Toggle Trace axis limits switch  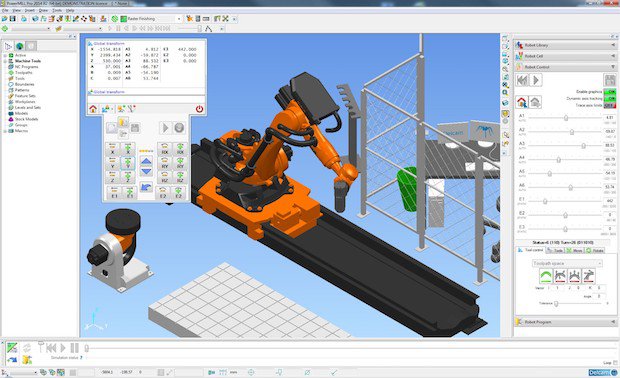pyautogui.click(x=610, y=106)
